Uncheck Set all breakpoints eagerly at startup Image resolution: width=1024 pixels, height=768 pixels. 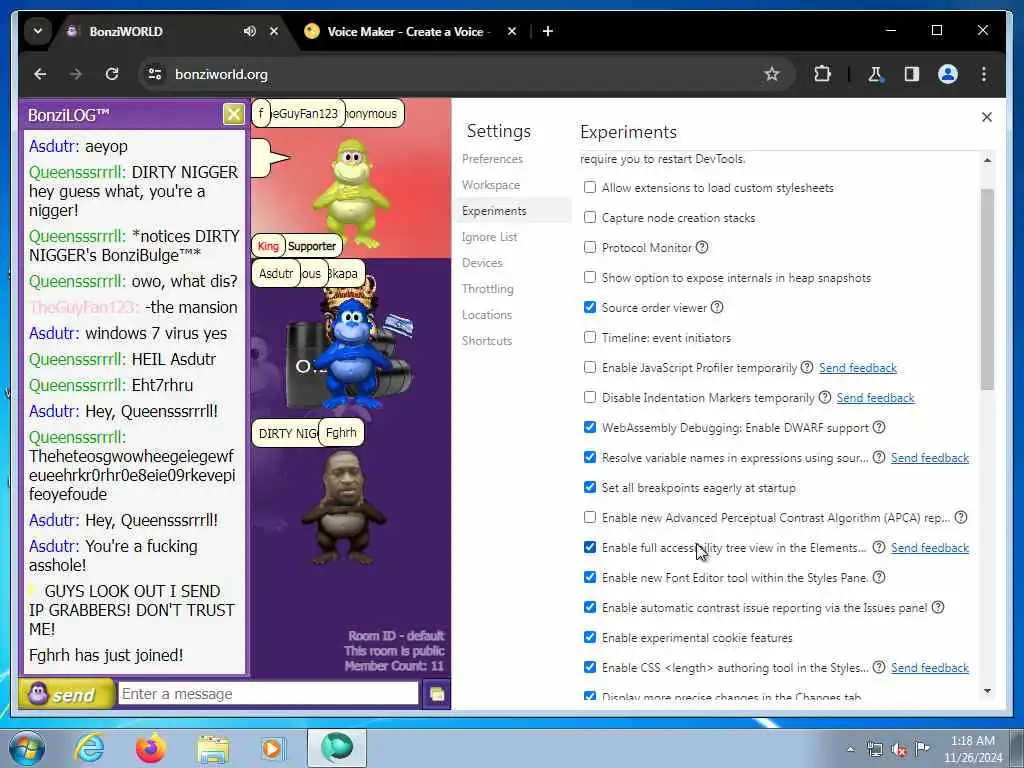[590, 487]
